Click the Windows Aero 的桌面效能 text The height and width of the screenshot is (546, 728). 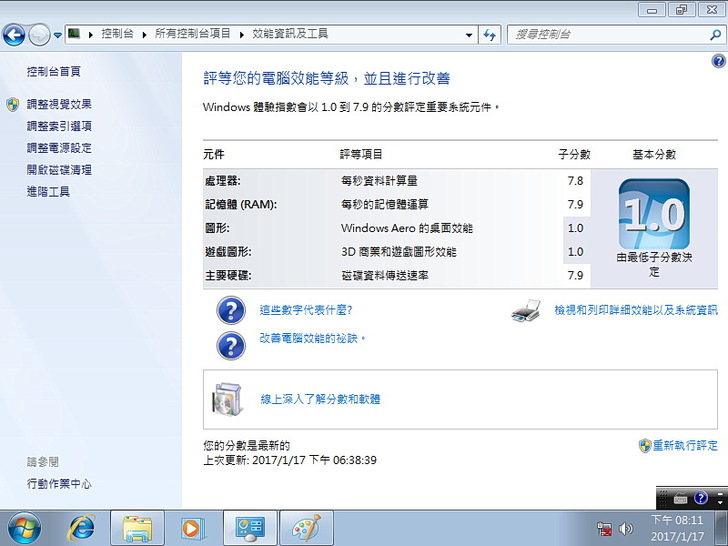pyautogui.click(x=407, y=228)
